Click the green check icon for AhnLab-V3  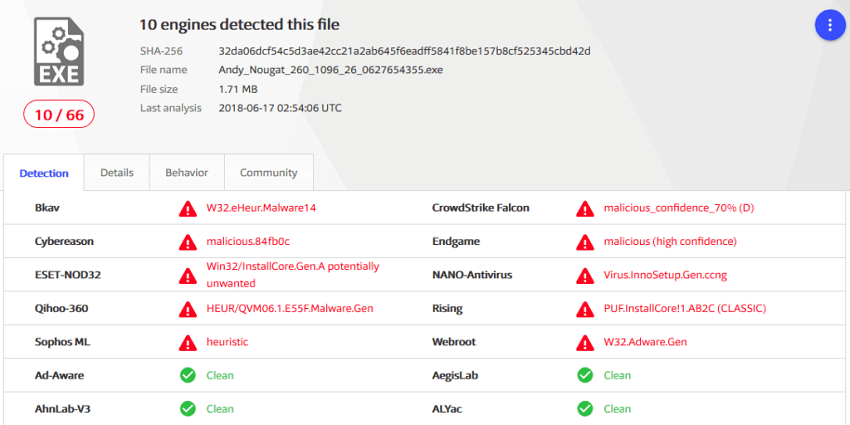[x=187, y=408]
